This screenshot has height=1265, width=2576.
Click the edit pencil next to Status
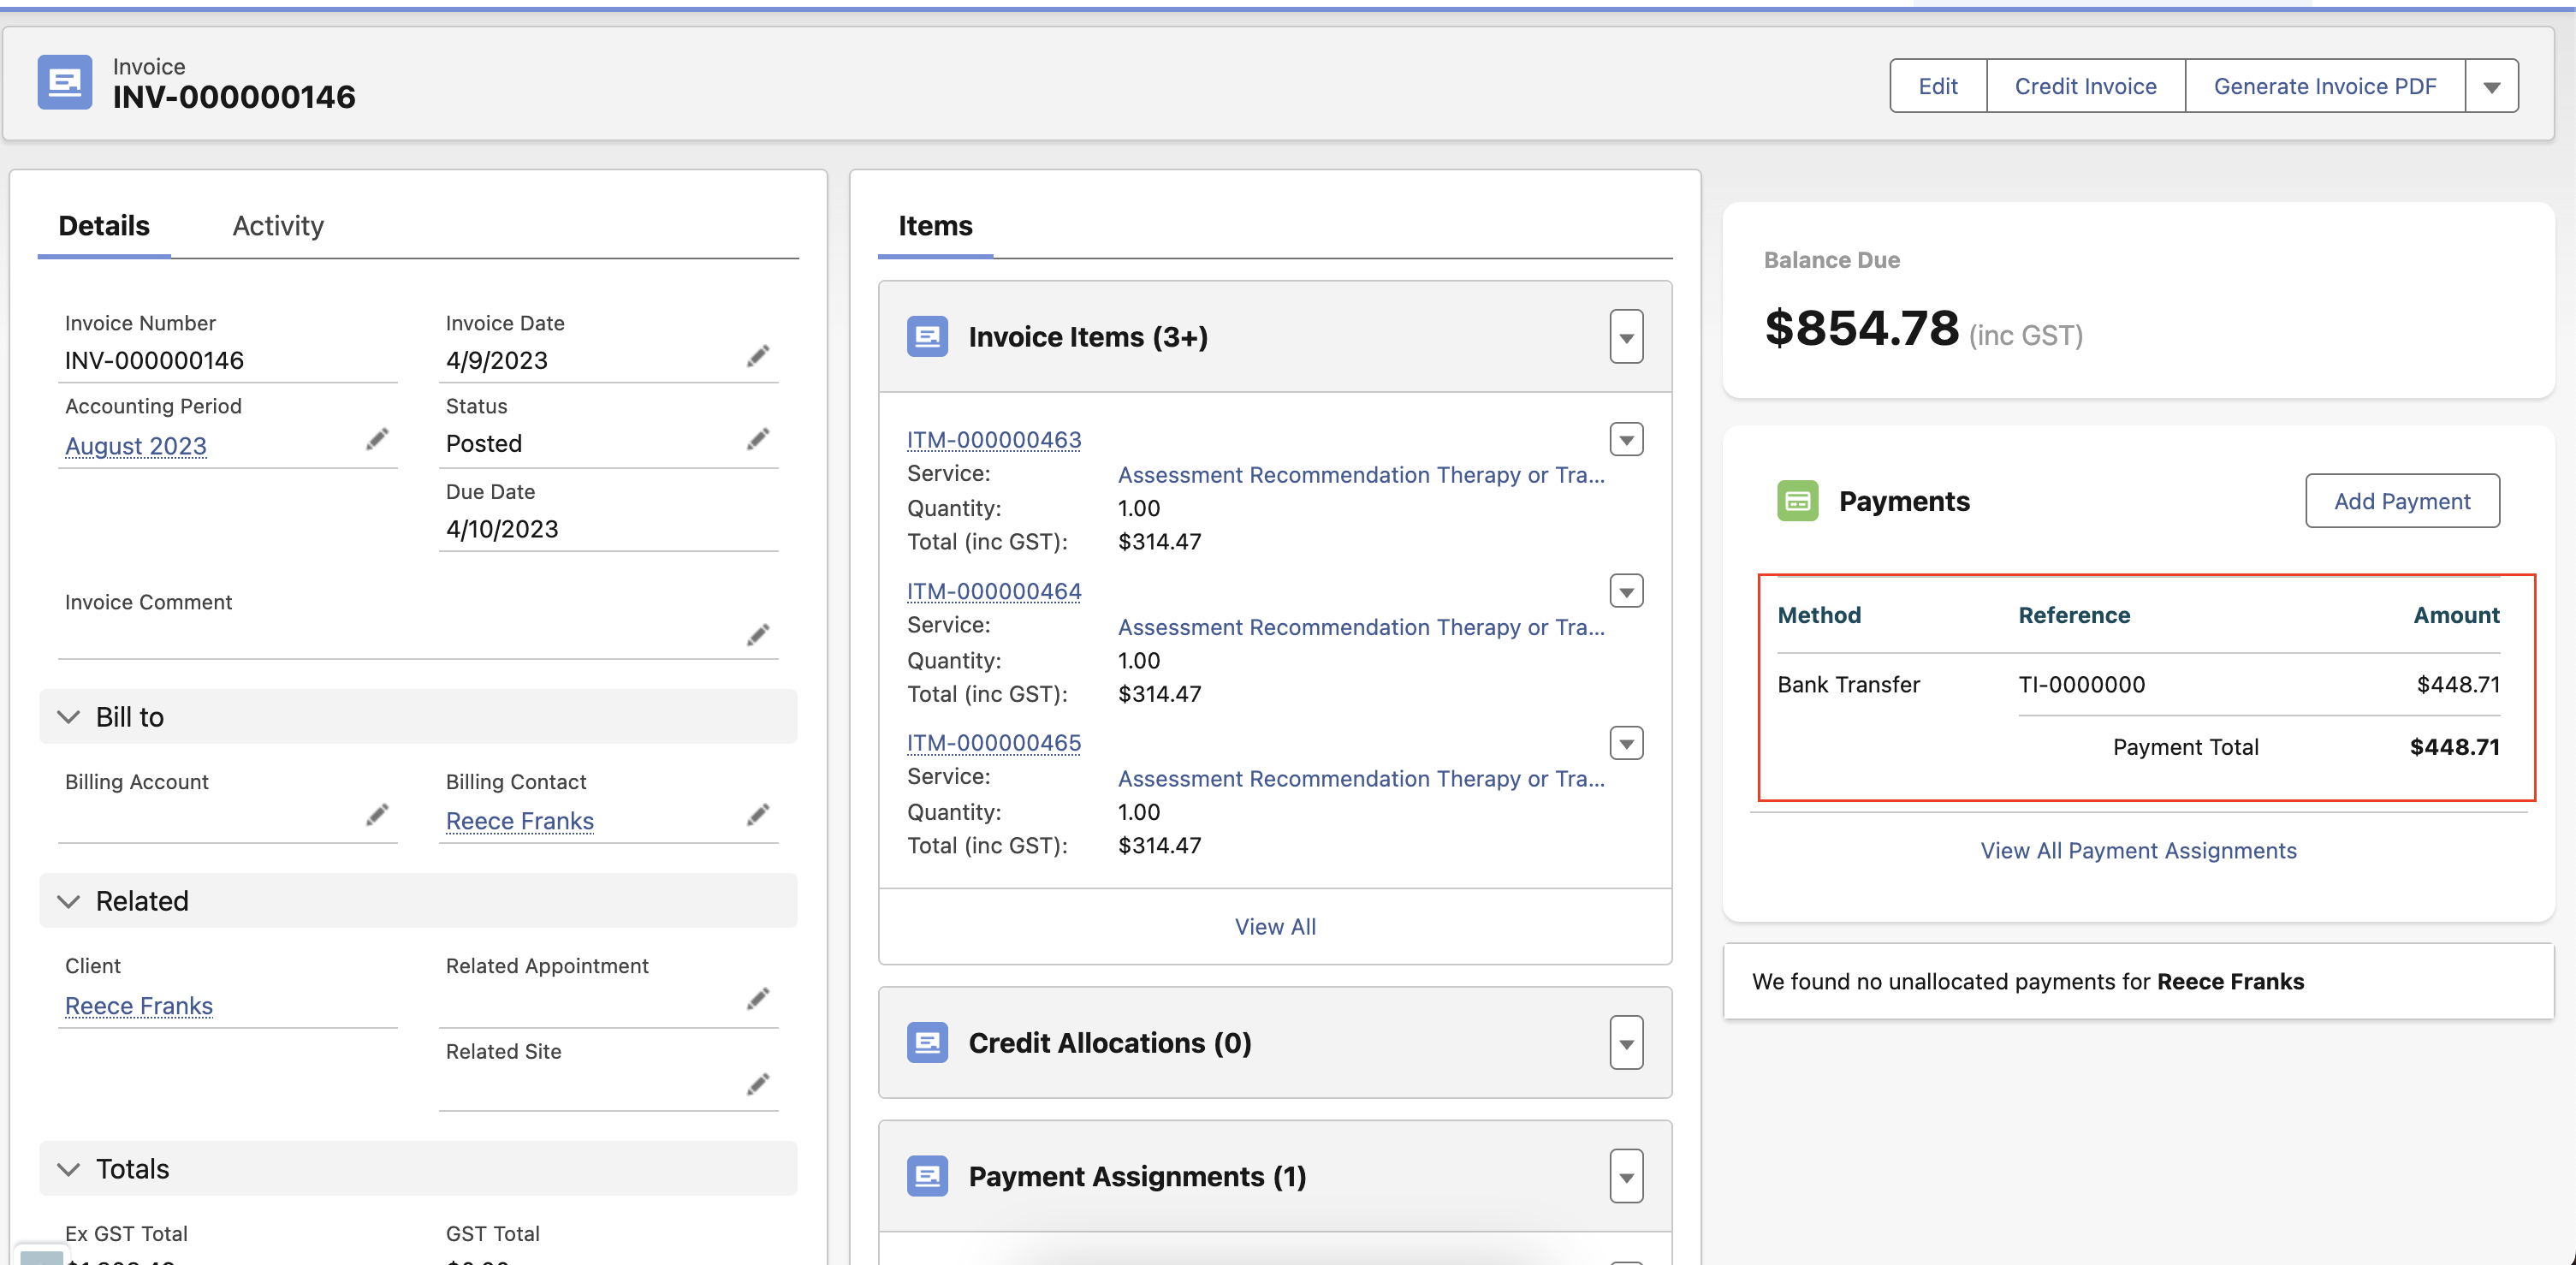758,439
